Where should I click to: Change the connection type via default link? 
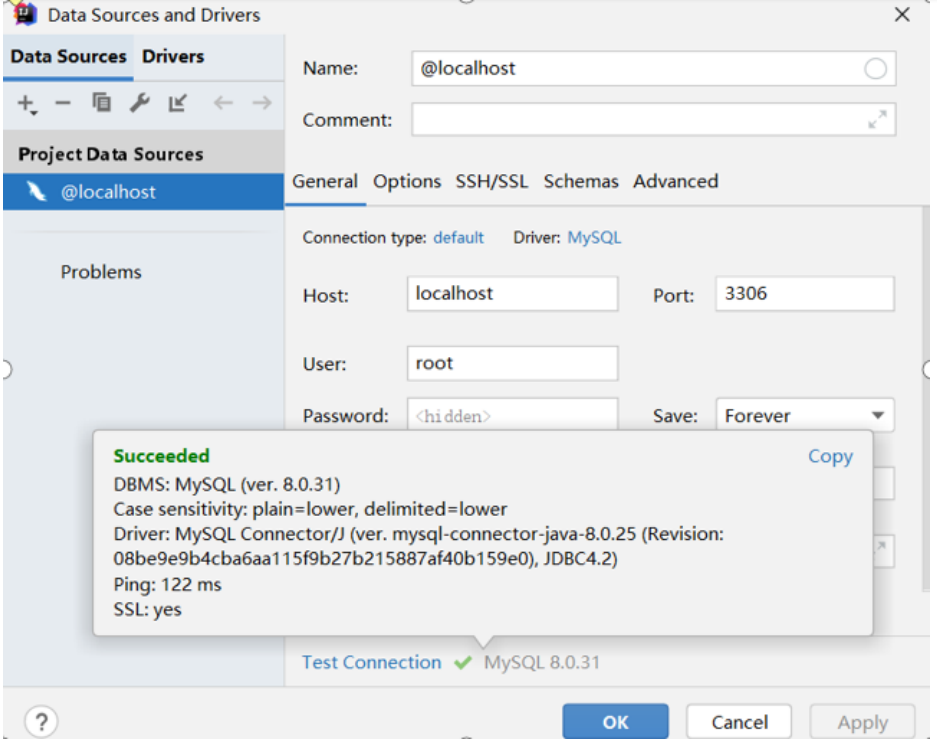click(458, 238)
